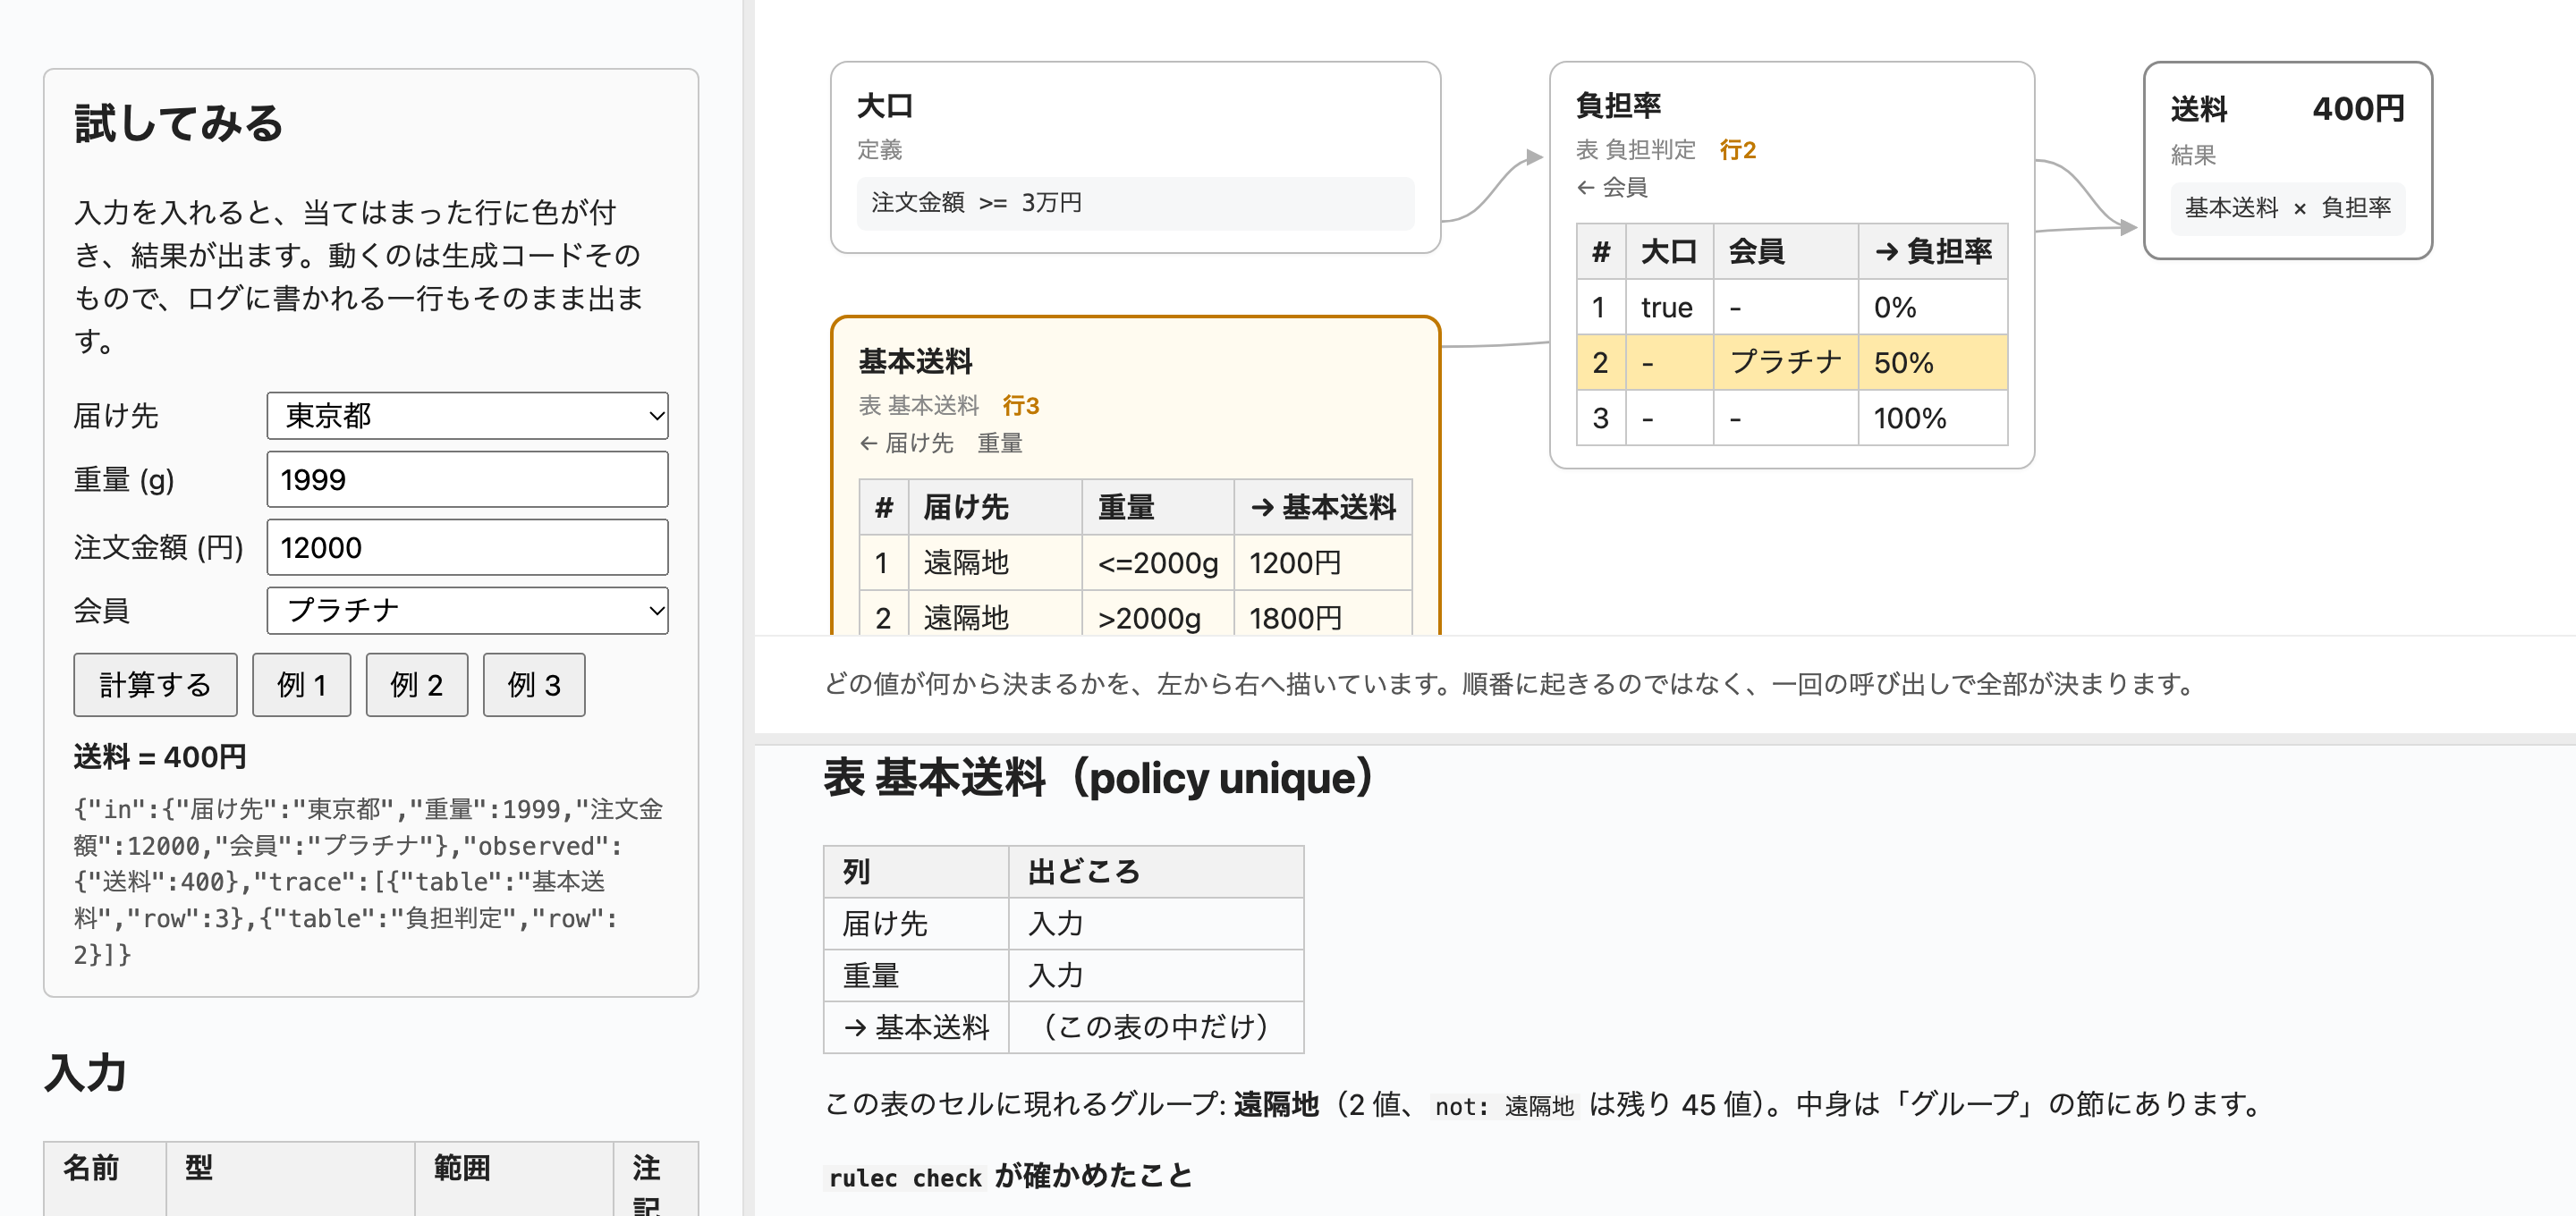Select the 送料 = 400円 result text

click(x=160, y=757)
